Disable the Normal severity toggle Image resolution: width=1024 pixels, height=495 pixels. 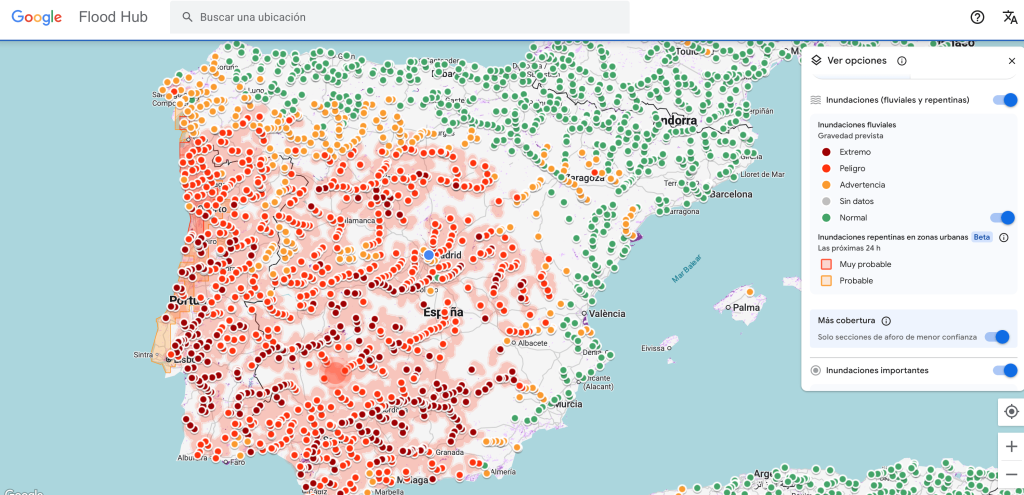[x=1001, y=217]
